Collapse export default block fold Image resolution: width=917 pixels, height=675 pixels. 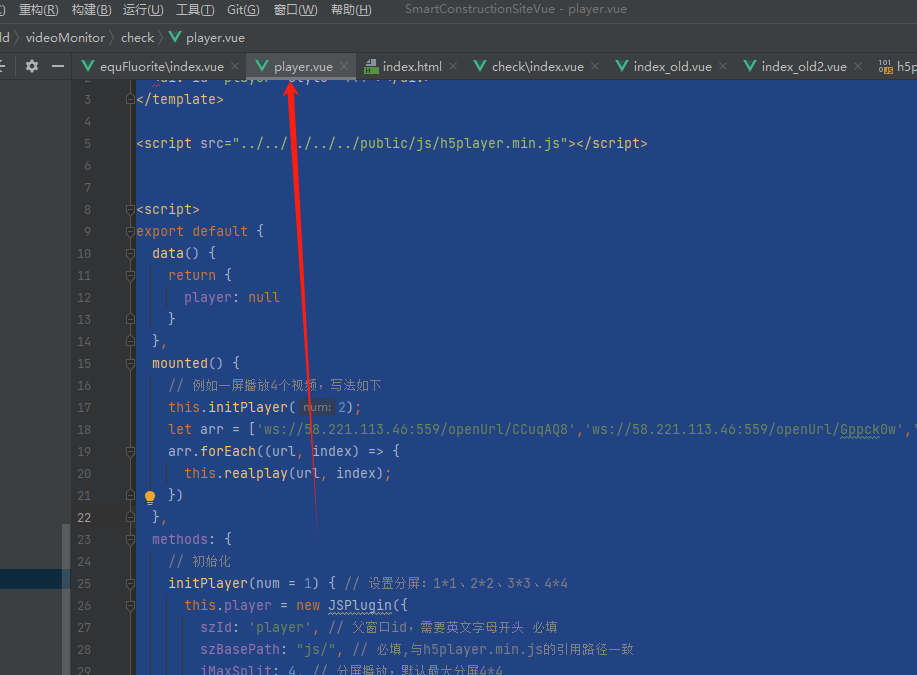click(x=130, y=232)
